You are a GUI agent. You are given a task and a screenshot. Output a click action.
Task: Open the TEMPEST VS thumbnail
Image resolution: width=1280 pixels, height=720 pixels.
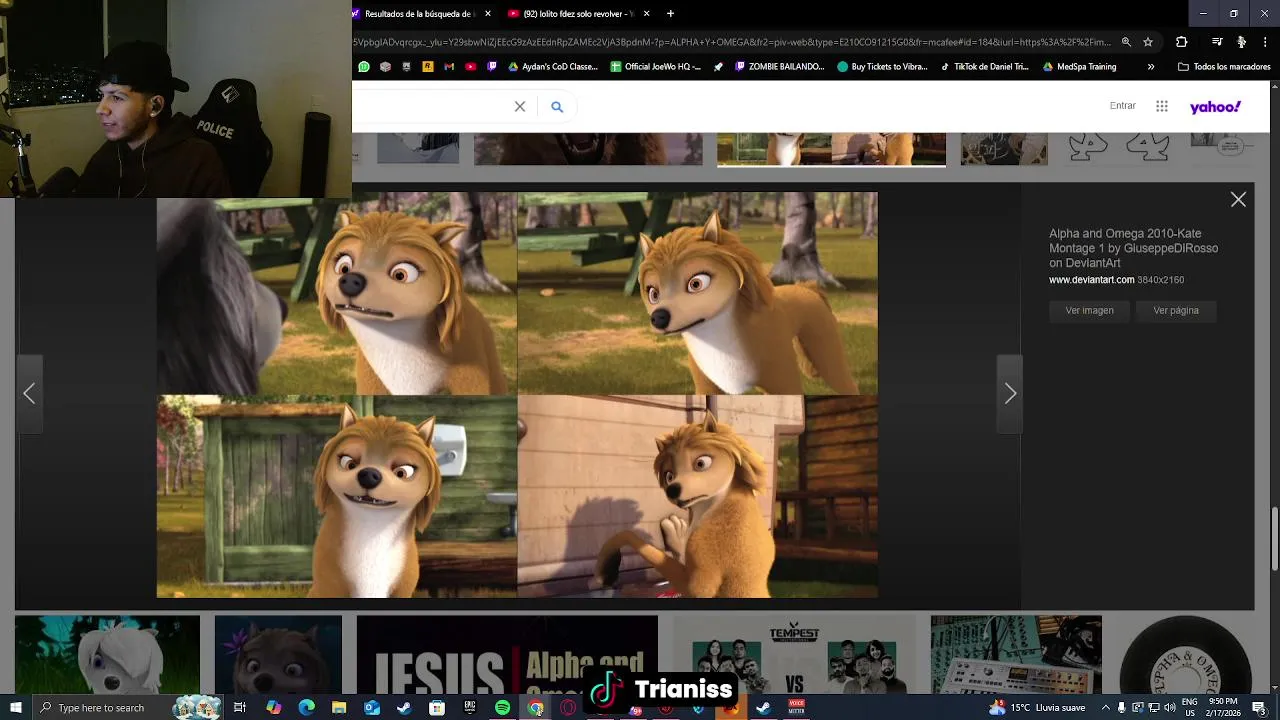[x=794, y=655]
